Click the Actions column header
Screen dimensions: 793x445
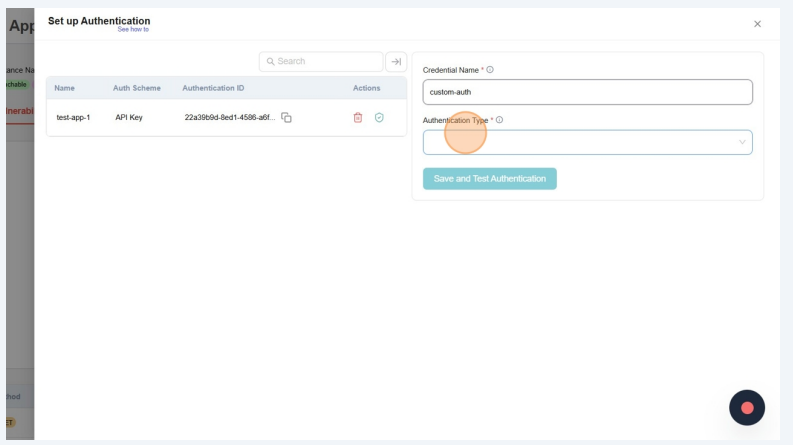pyautogui.click(x=366, y=88)
